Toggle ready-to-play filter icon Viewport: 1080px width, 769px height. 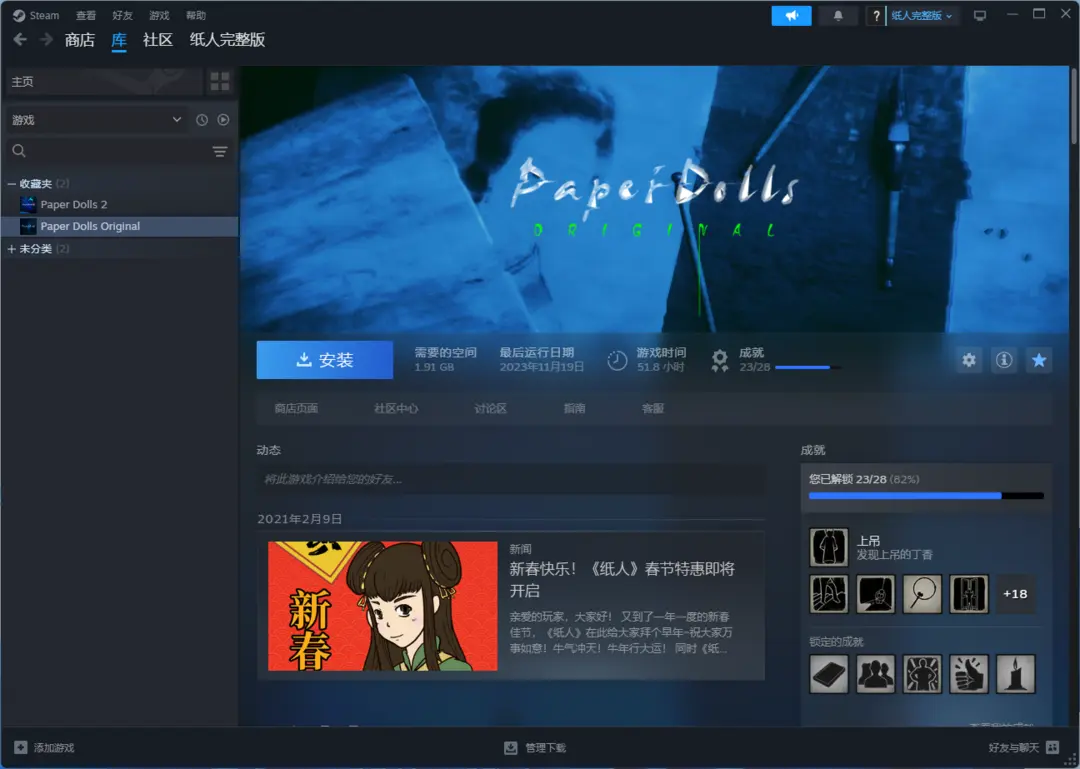(223, 120)
